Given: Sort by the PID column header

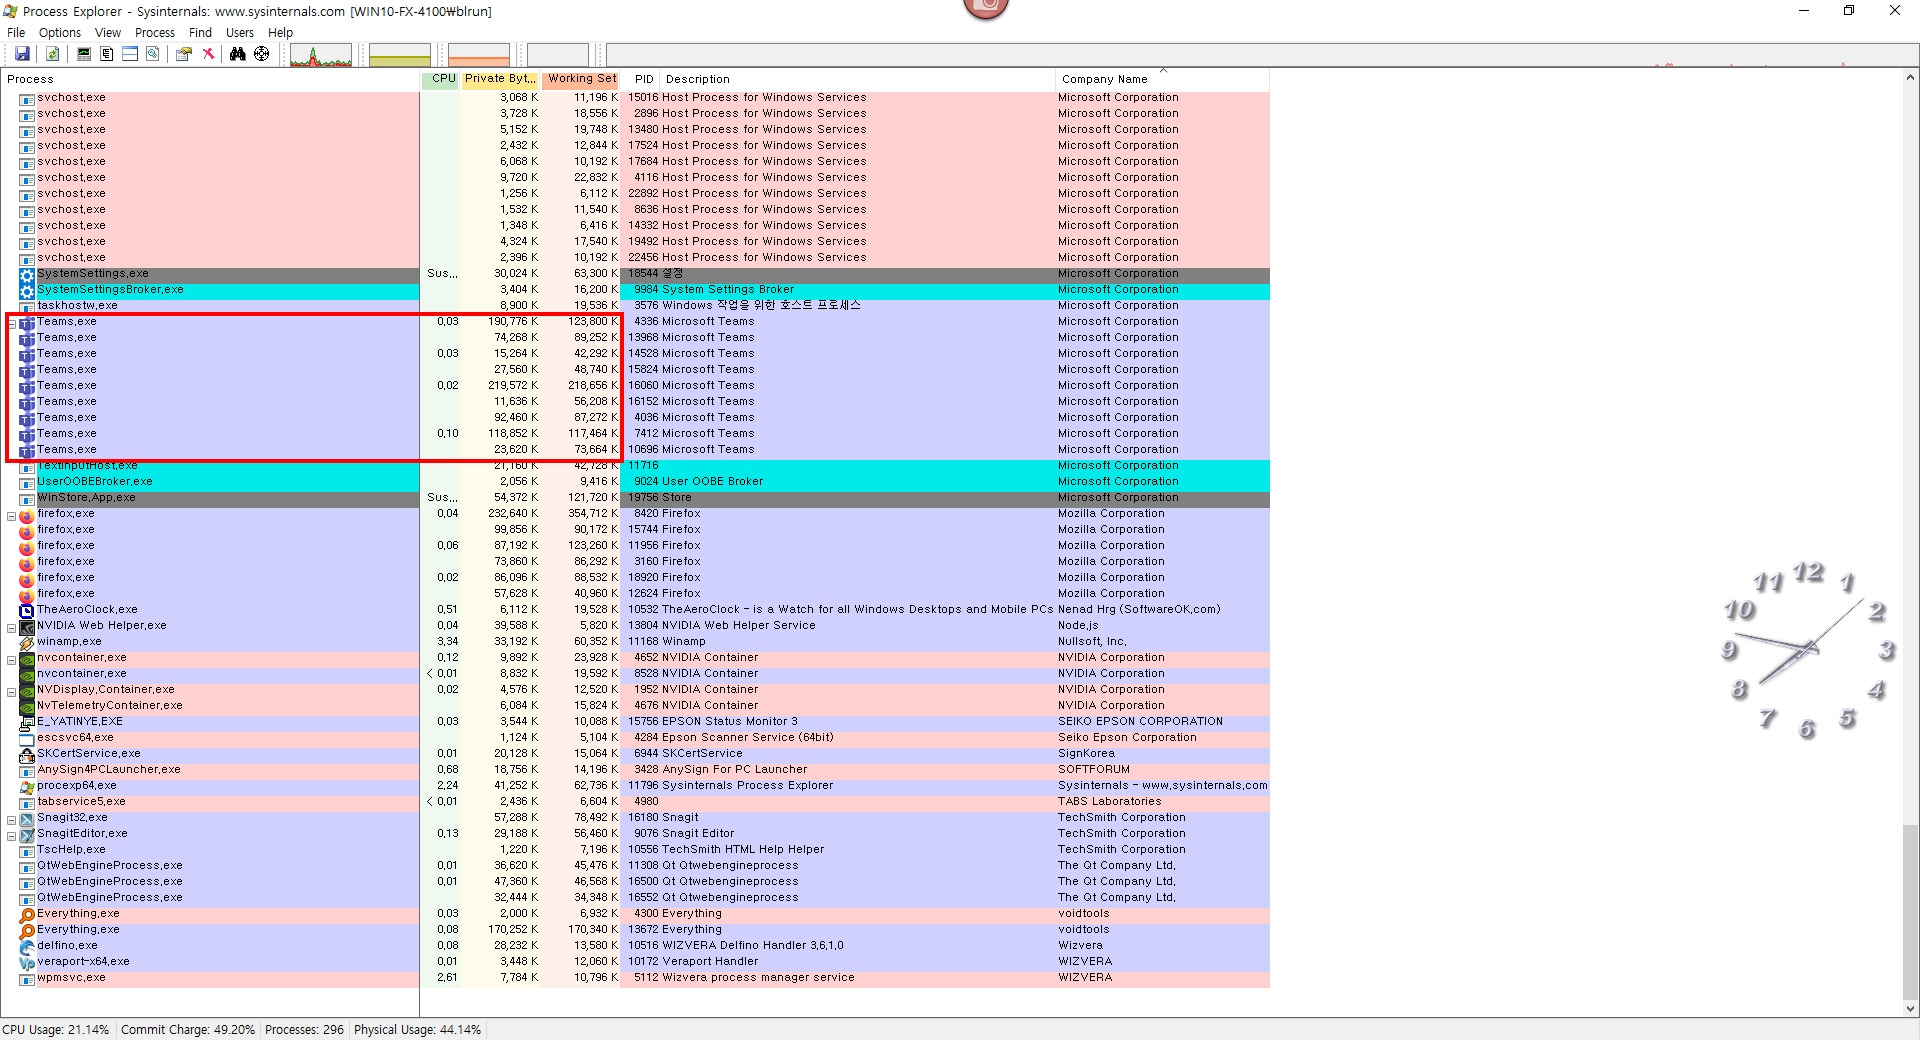Looking at the screenshot, I should (641, 79).
